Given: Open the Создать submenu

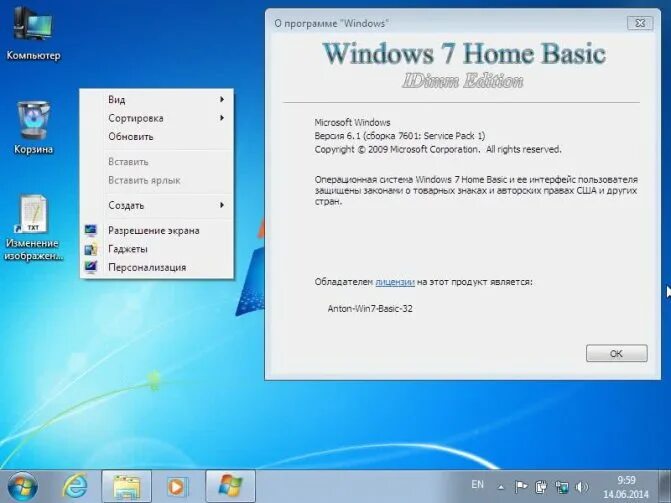Looking at the screenshot, I should click(x=157, y=205).
